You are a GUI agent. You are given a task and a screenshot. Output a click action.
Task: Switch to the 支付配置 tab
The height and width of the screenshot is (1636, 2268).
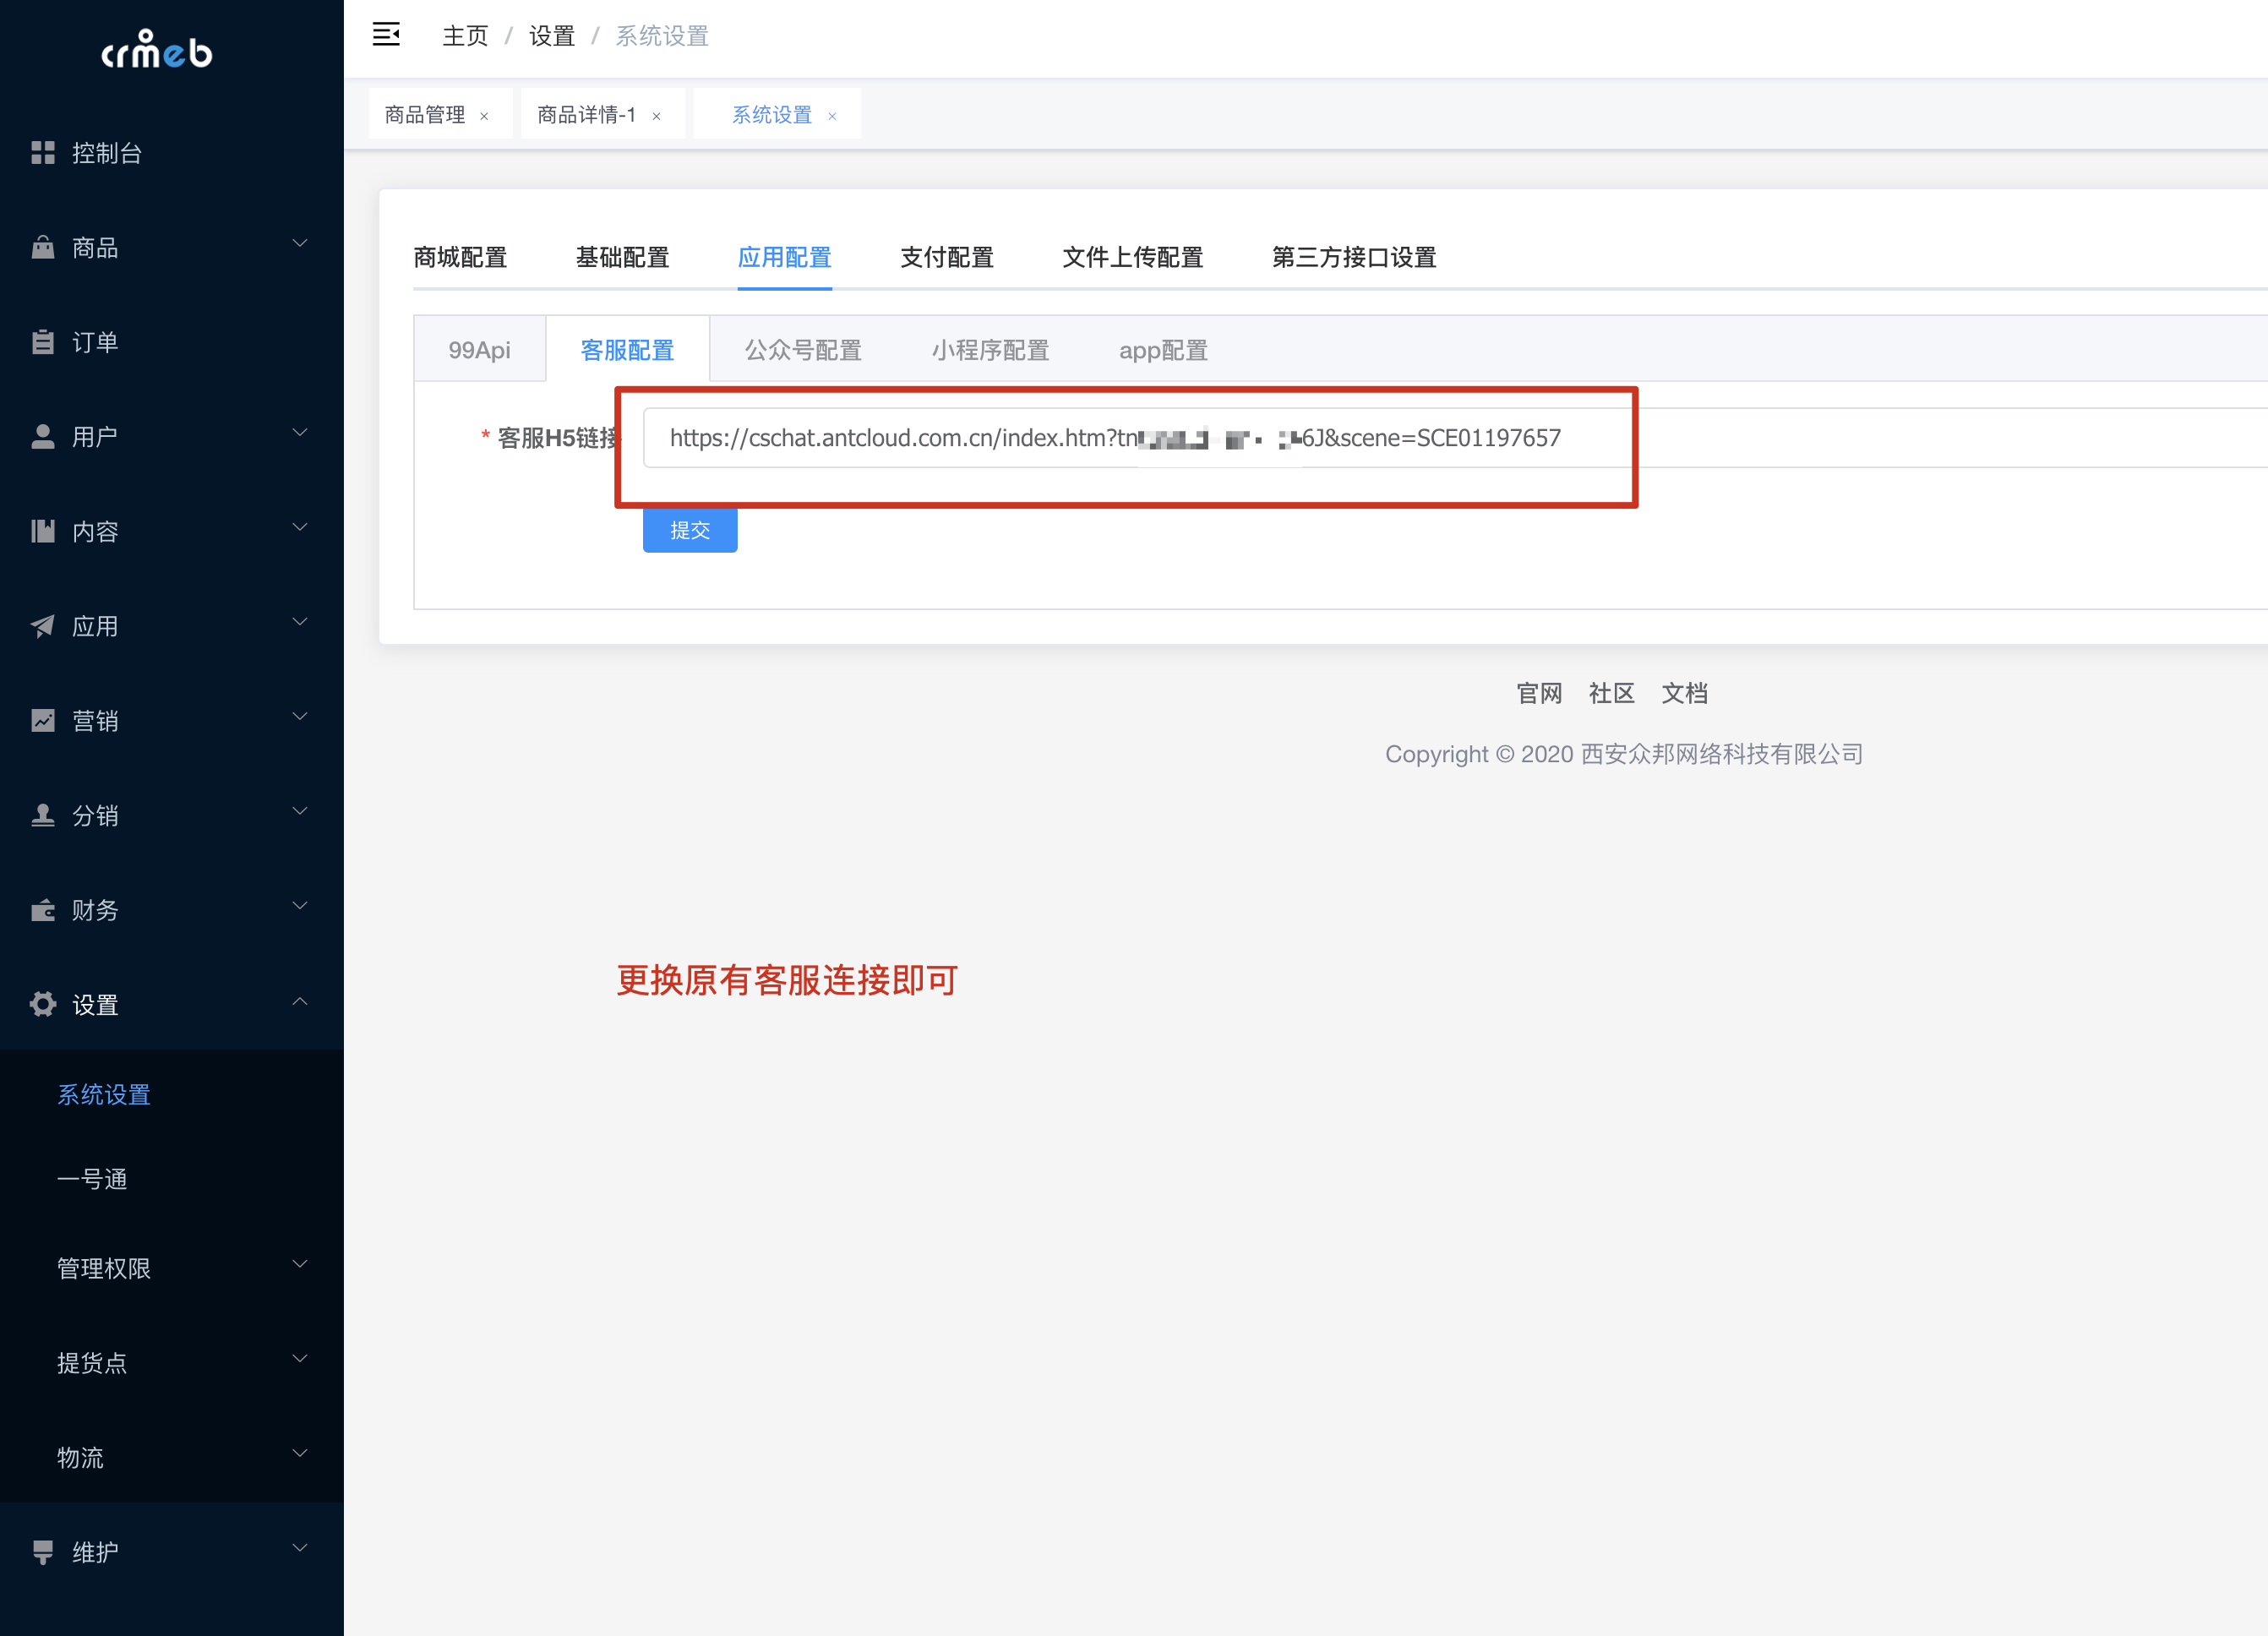[x=947, y=257]
